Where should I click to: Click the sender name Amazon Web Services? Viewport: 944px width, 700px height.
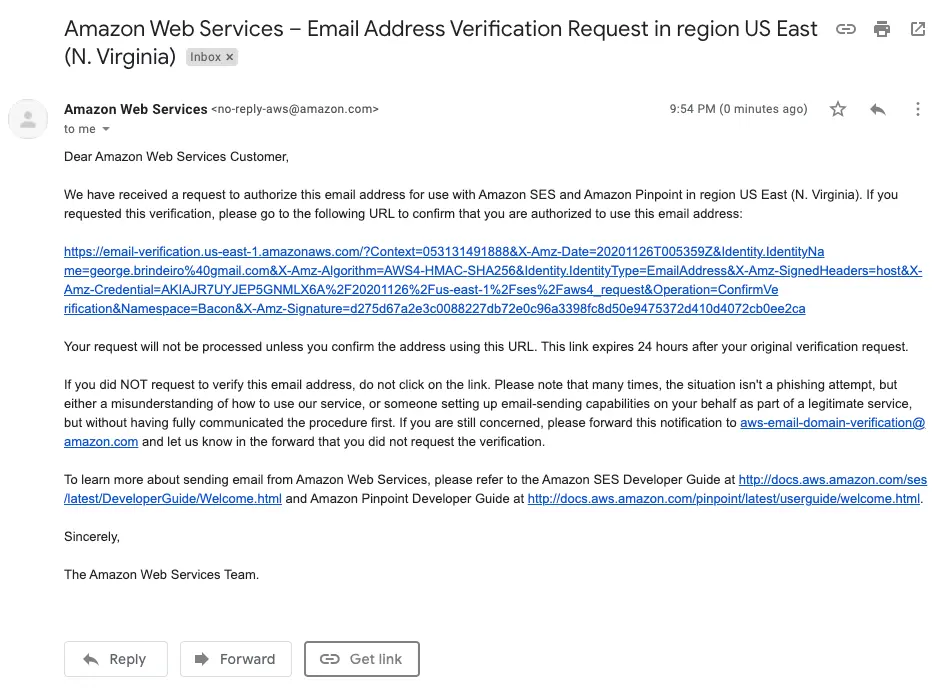(135, 109)
